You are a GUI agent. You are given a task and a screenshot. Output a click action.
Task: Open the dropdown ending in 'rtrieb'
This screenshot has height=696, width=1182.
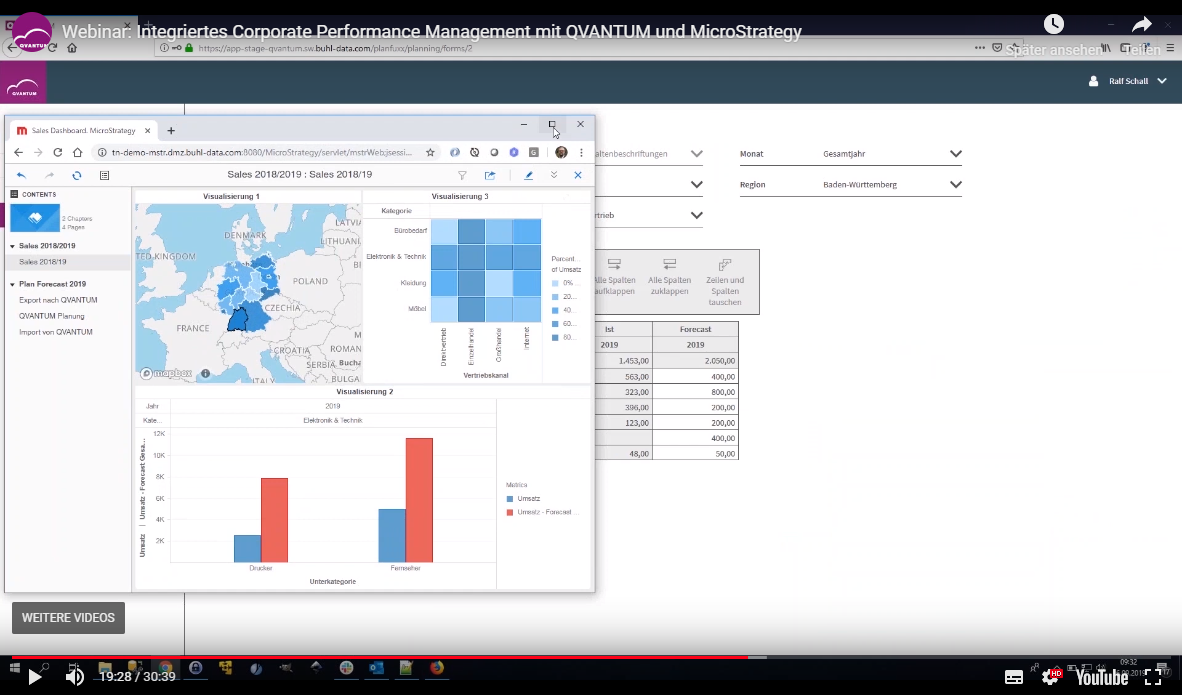[649, 216]
